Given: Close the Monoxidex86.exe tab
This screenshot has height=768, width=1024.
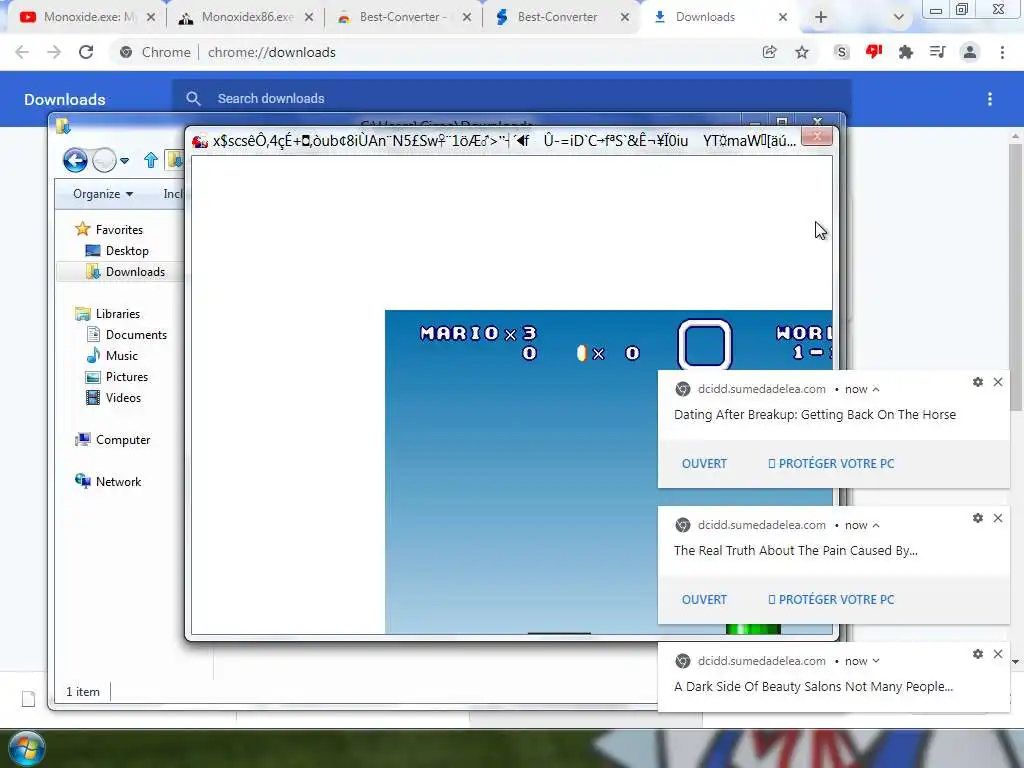Looking at the screenshot, I should tap(309, 18).
